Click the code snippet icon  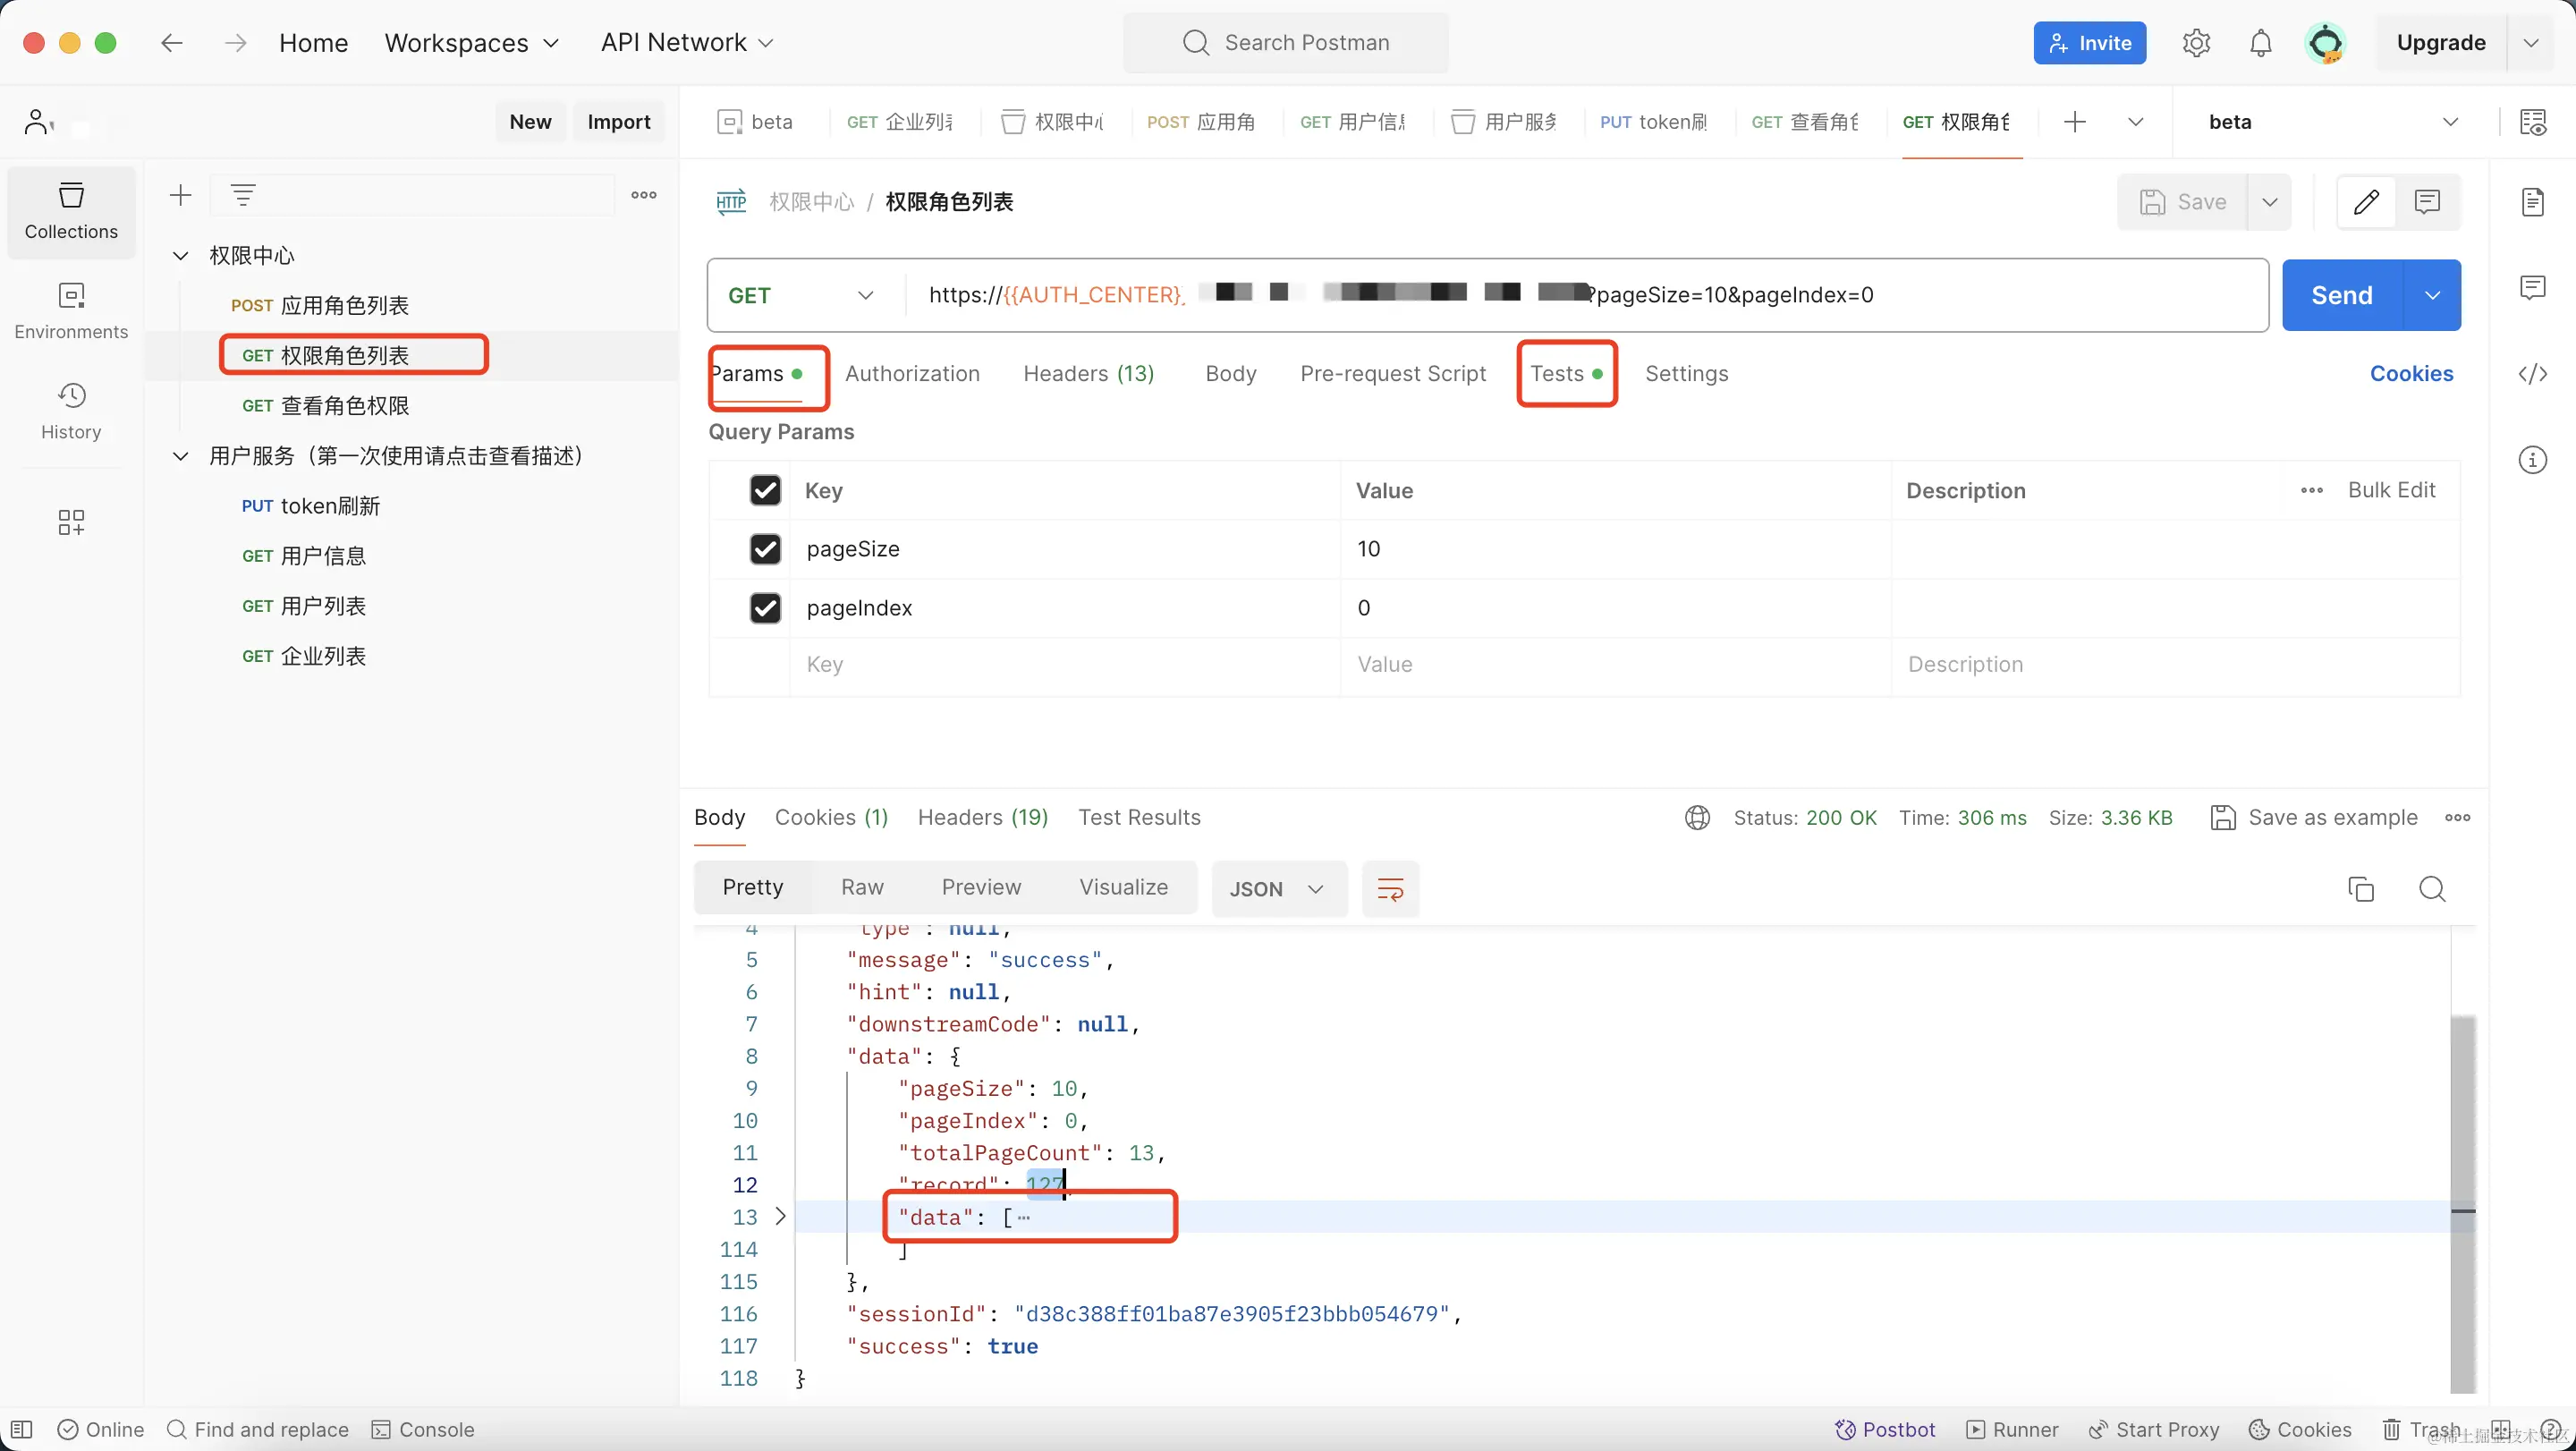tap(2532, 374)
